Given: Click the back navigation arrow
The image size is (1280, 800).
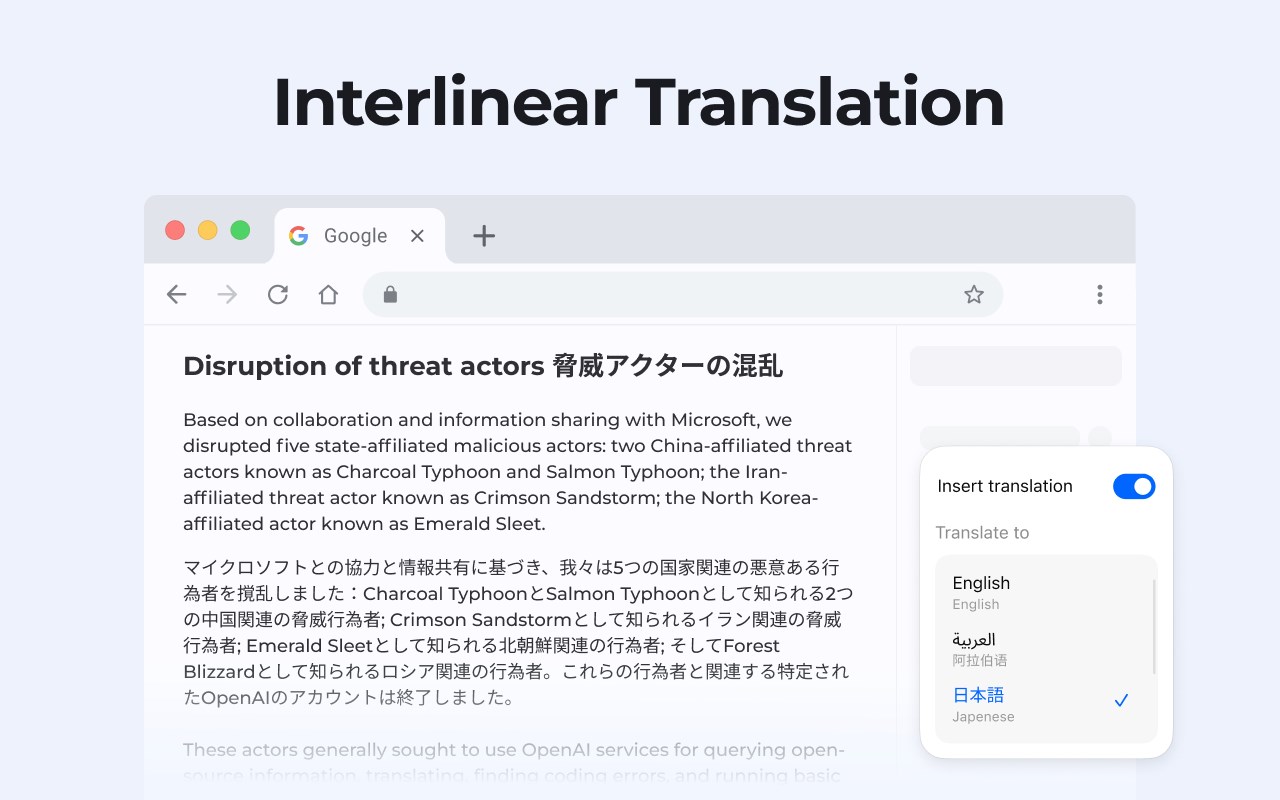Looking at the screenshot, I should (x=176, y=294).
